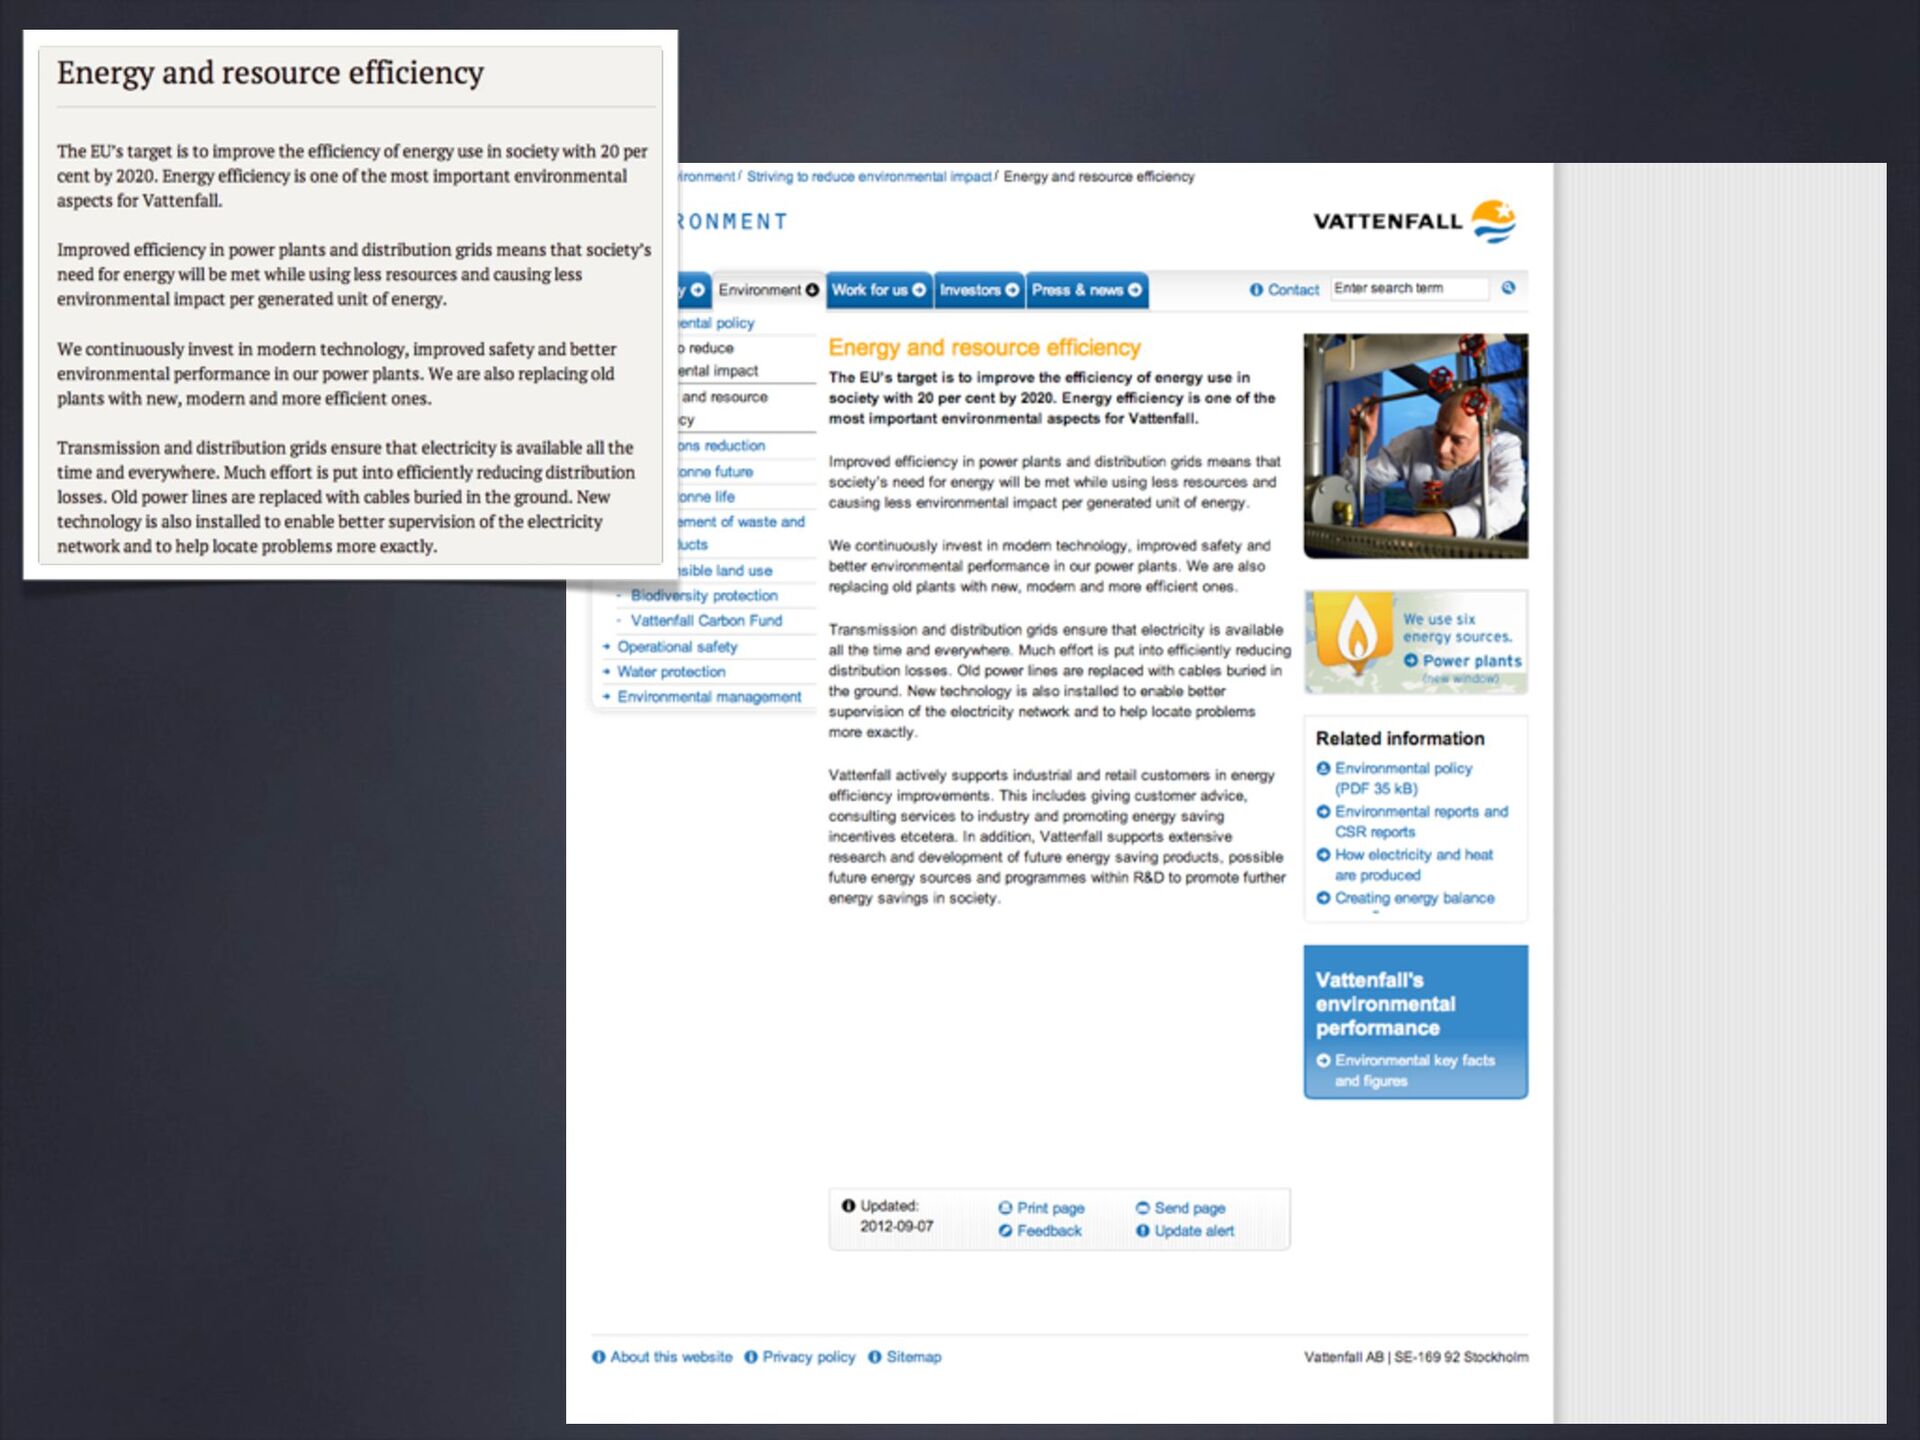Click arrow icon beside How electricity and heat
Image resolution: width=1920 pixels, height=1440 pixels.
(1323, 855)
